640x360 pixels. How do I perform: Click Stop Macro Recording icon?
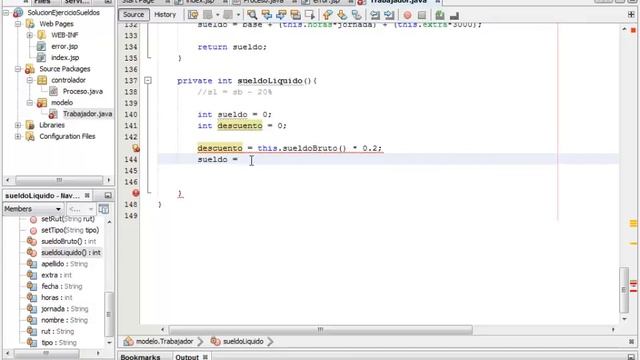pyautogui.click(x=422, y=15)
